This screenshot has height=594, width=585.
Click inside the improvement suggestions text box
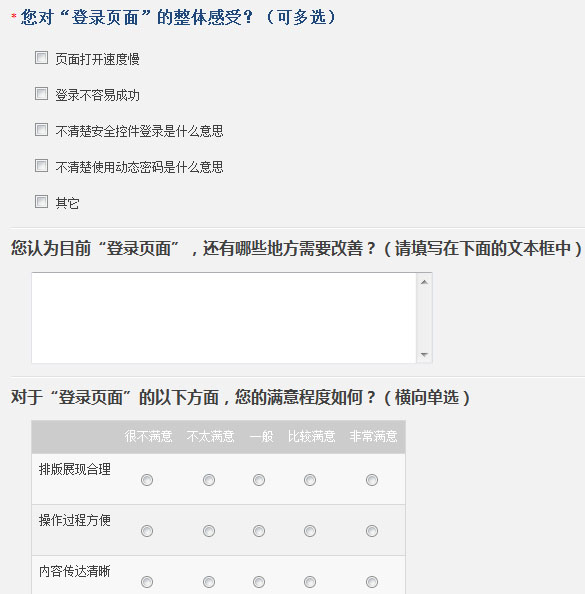click(x=224, y=318)
